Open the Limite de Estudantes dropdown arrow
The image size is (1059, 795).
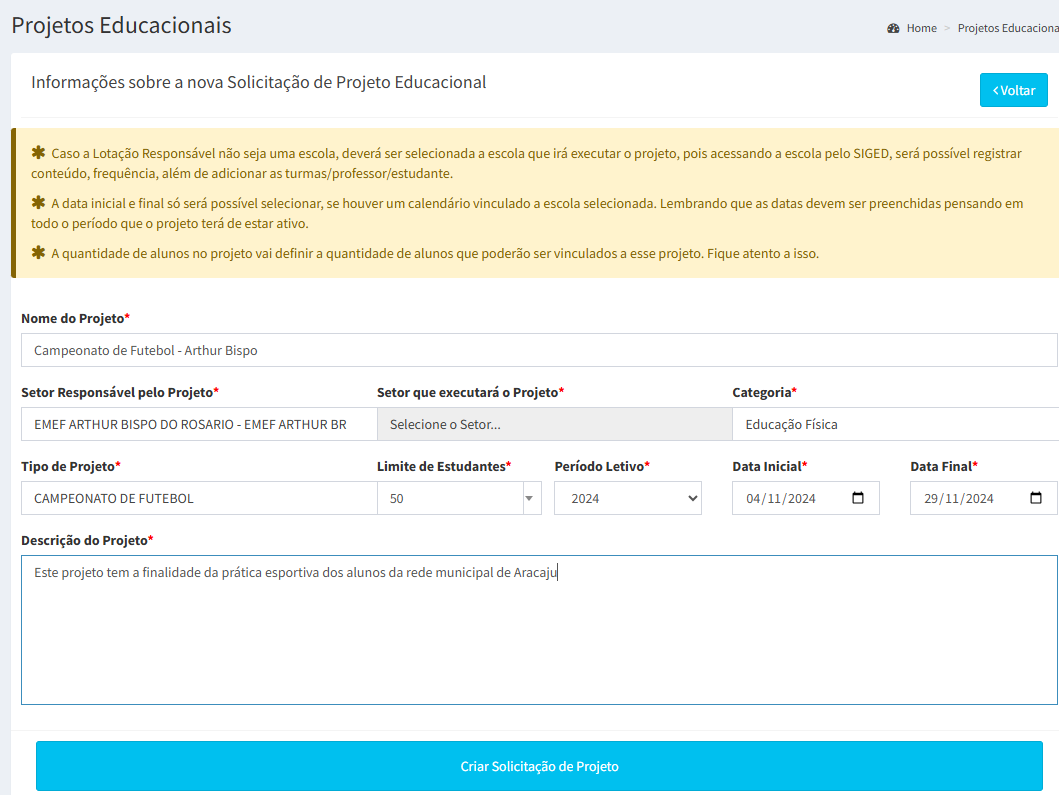[532, 498]
